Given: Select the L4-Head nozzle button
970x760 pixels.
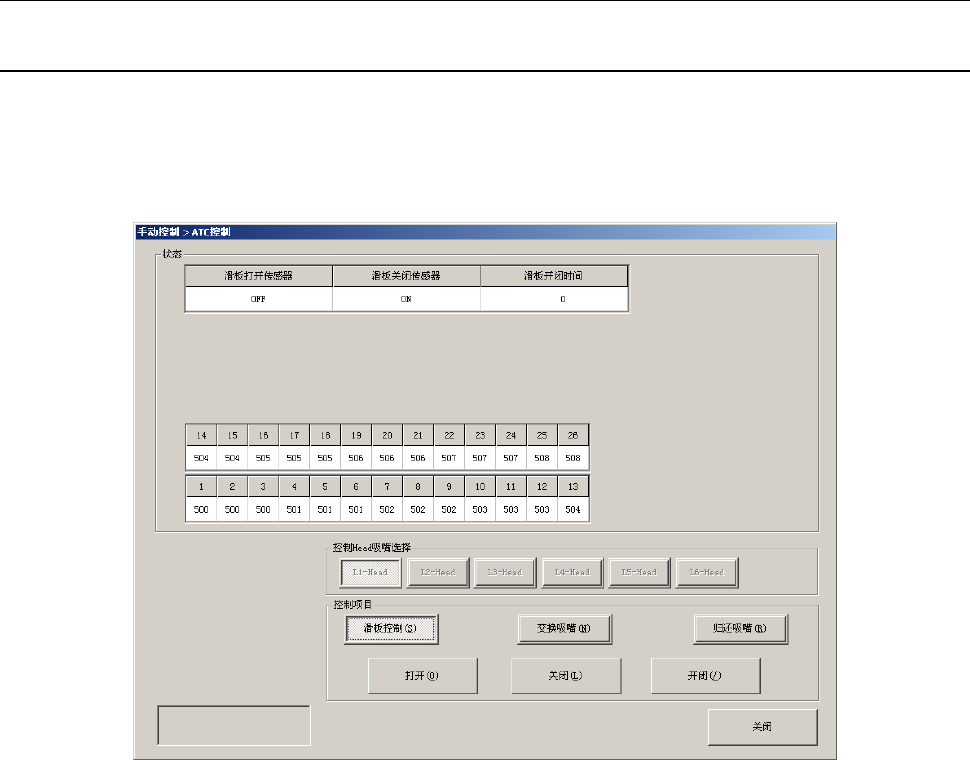Looking at the screenshot, I should pos(572,573).
